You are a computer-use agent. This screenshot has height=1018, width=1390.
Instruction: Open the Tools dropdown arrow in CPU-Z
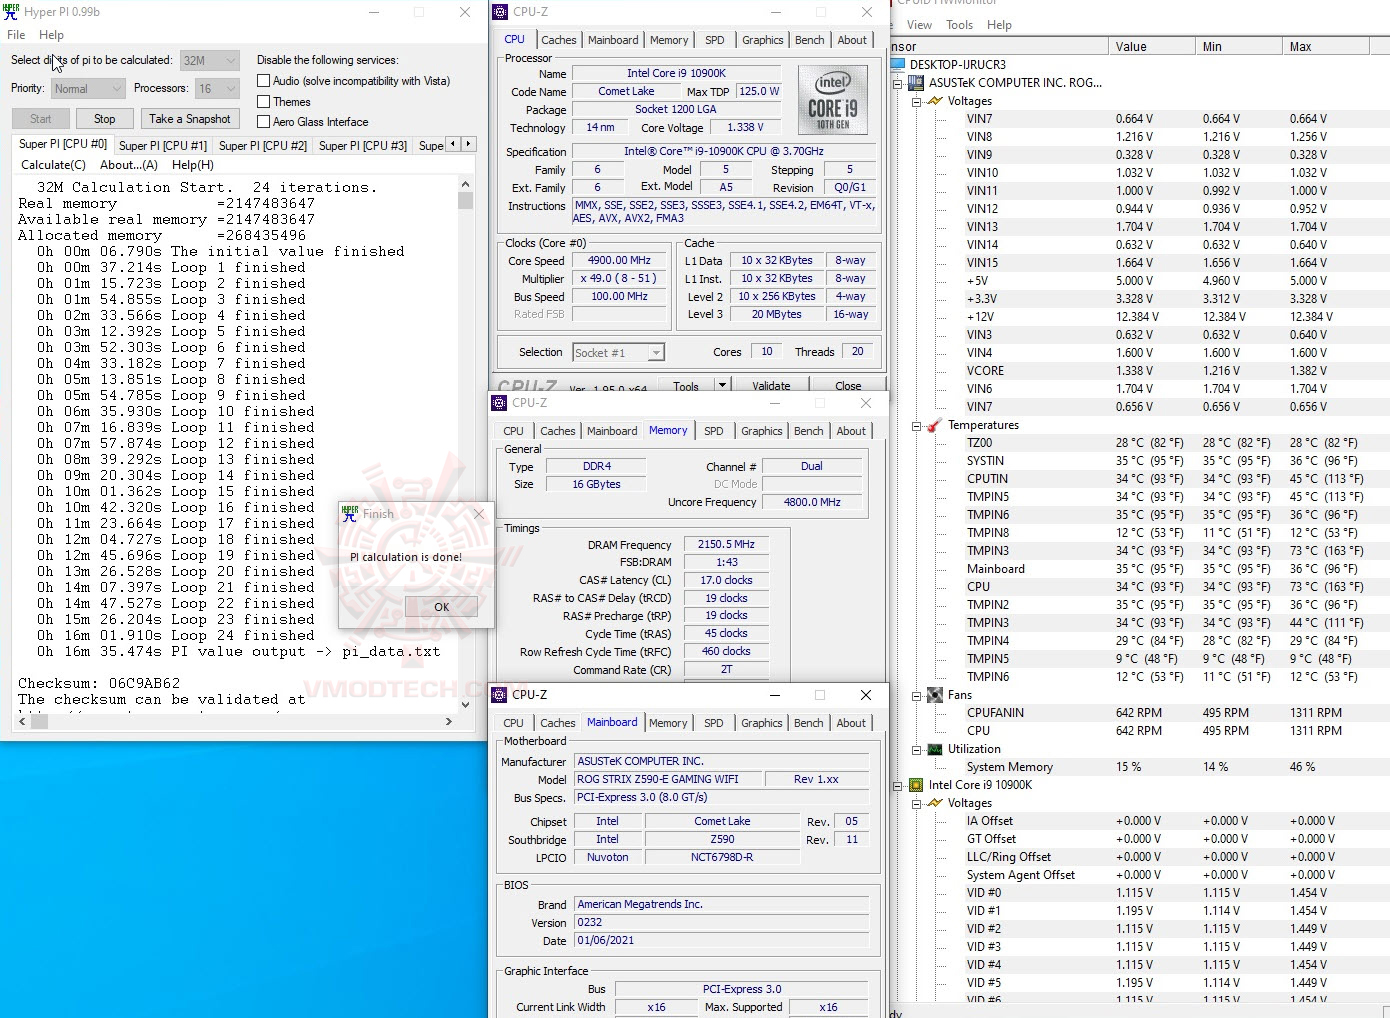click(722, 385)
